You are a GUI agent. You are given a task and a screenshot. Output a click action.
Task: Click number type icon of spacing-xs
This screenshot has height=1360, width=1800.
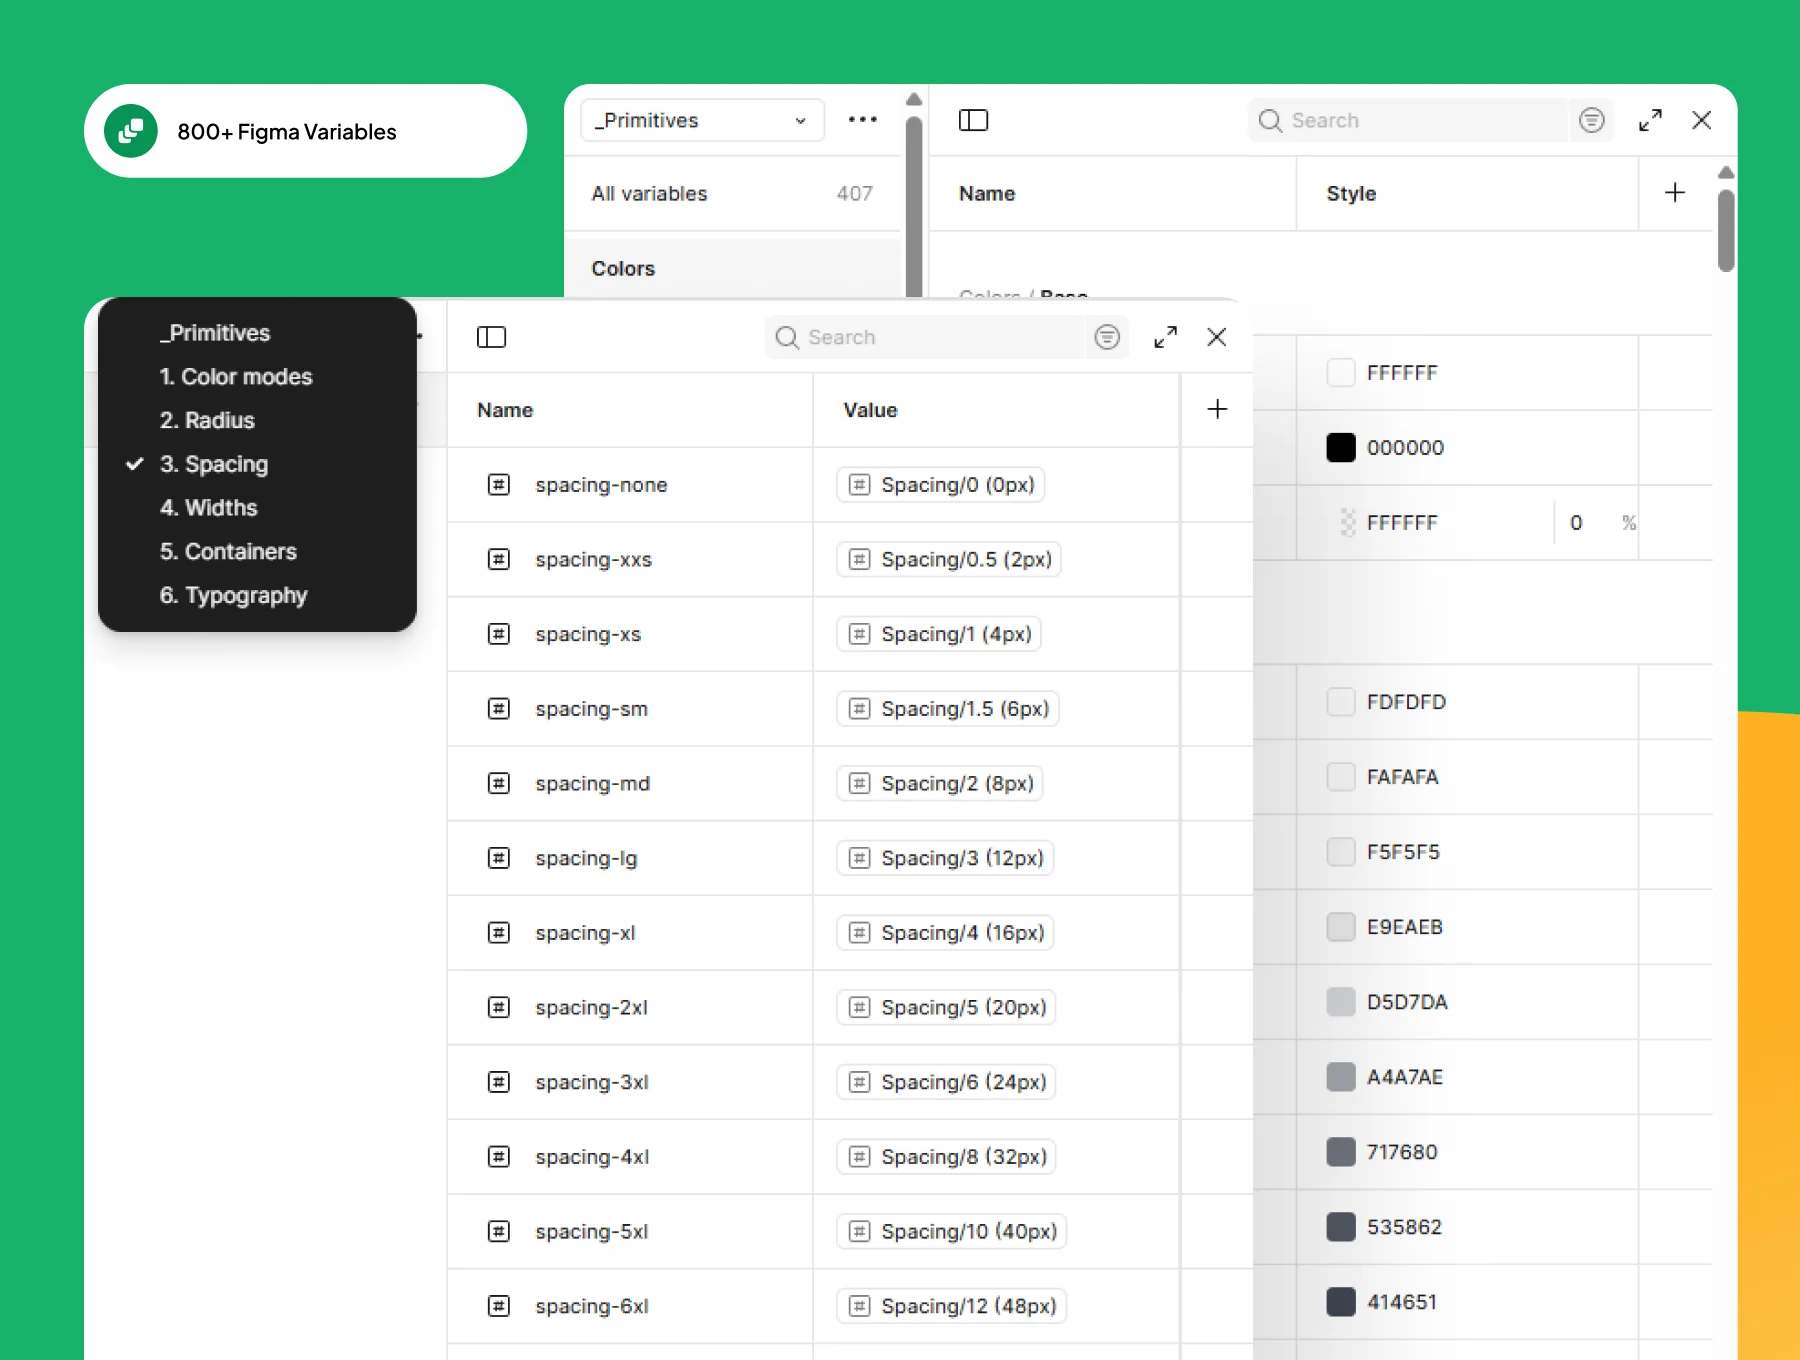[x=498, y=634]
